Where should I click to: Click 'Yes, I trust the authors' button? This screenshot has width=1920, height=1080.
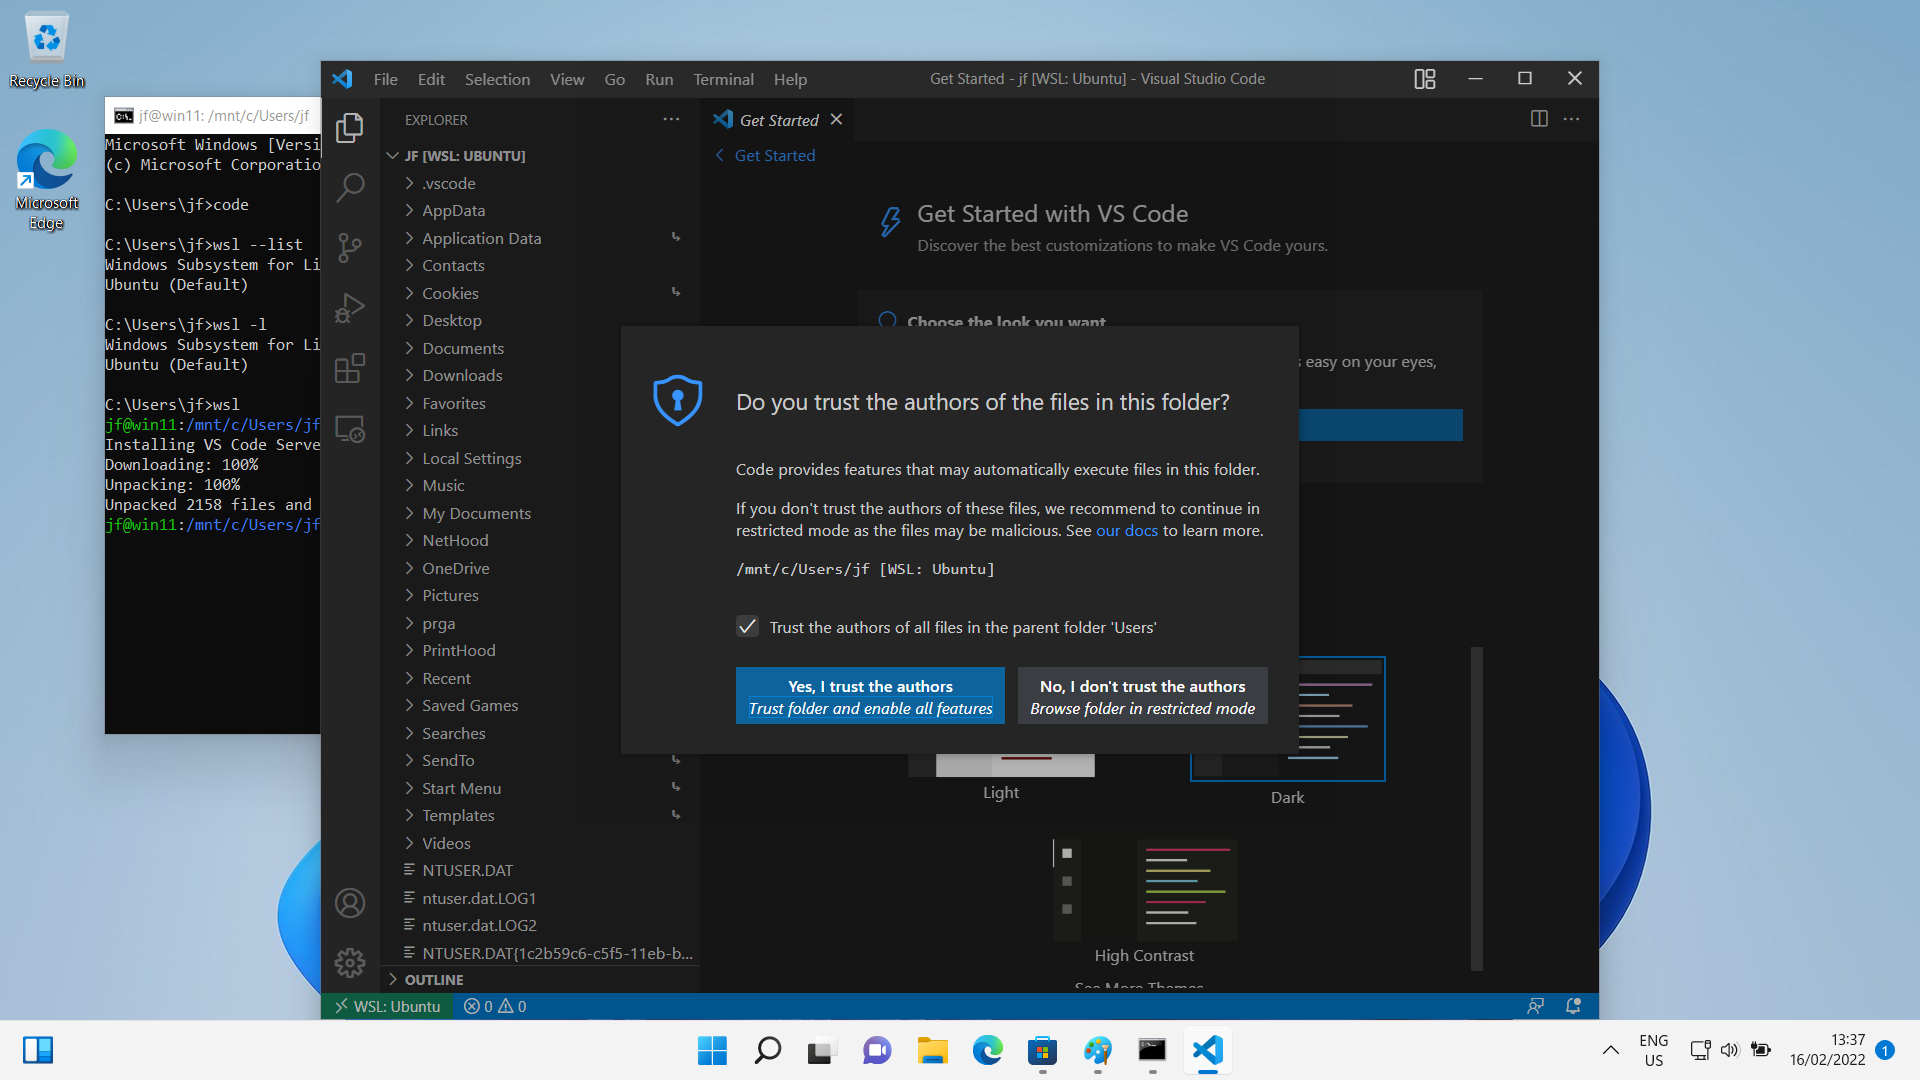(x=870, y=696)
